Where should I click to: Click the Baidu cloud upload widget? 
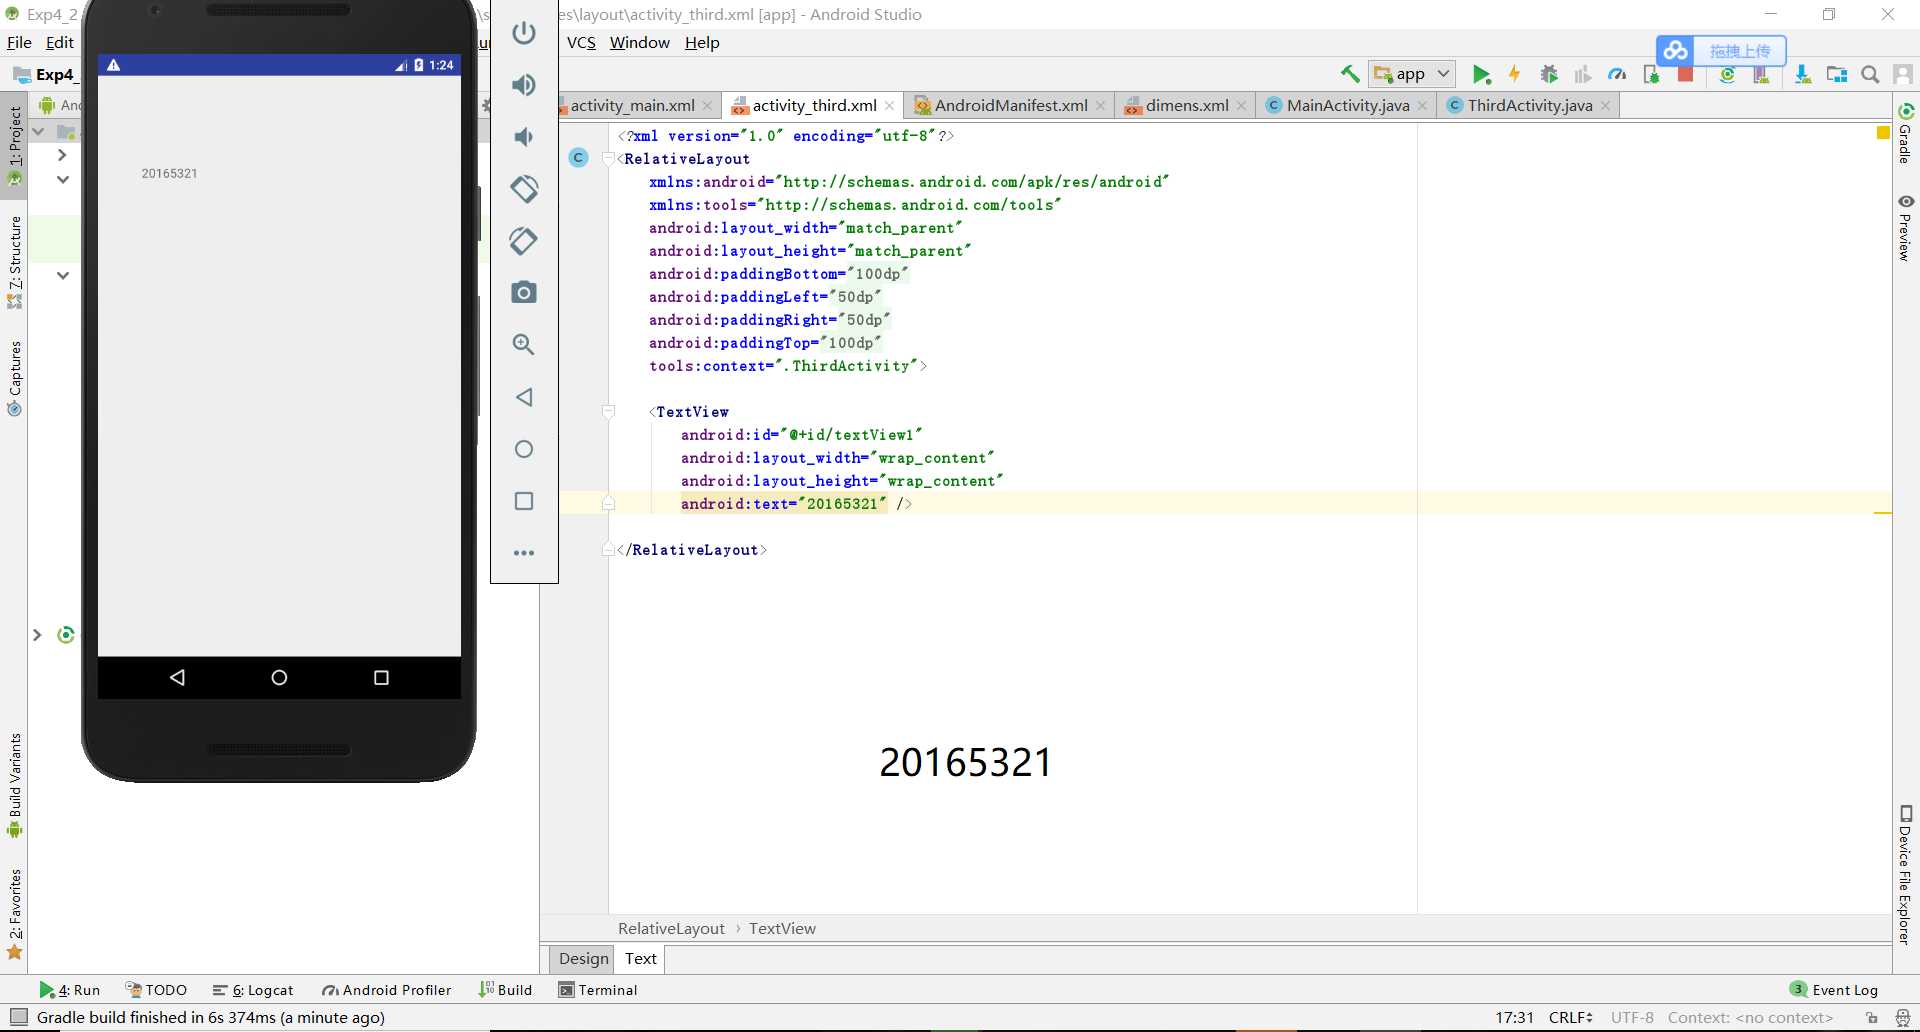1721,50
